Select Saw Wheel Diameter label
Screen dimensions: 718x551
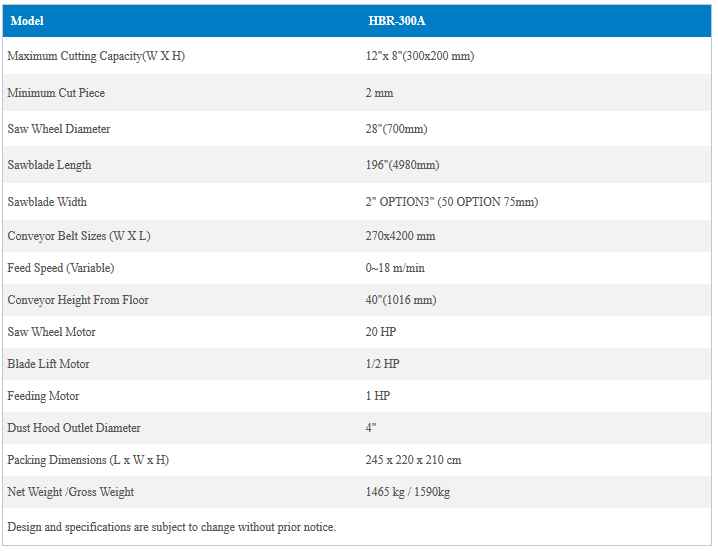[x=59, y=129]
